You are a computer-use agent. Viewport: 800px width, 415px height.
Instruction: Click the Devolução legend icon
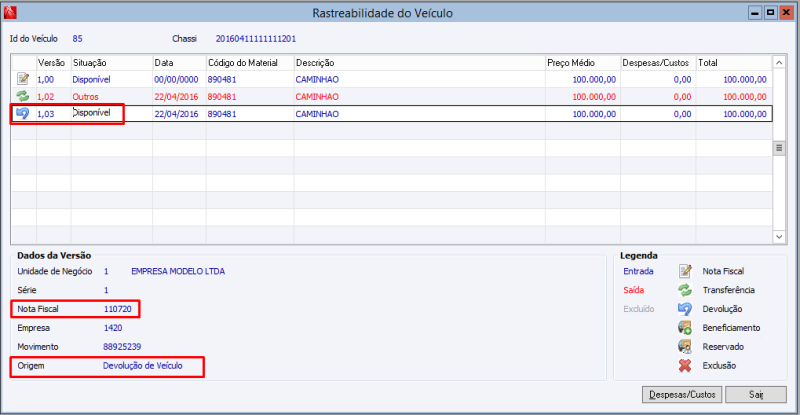pos(685,309)
